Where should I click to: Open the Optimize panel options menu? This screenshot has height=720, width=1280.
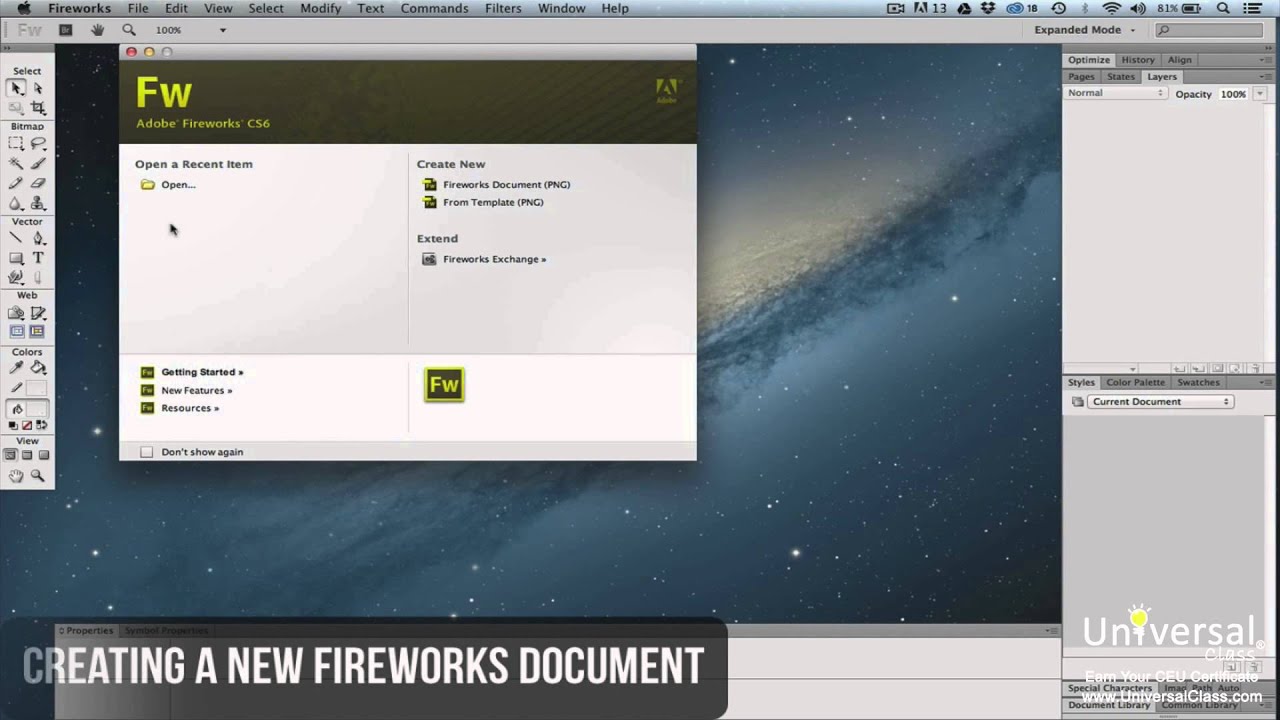pos(1267,59)
